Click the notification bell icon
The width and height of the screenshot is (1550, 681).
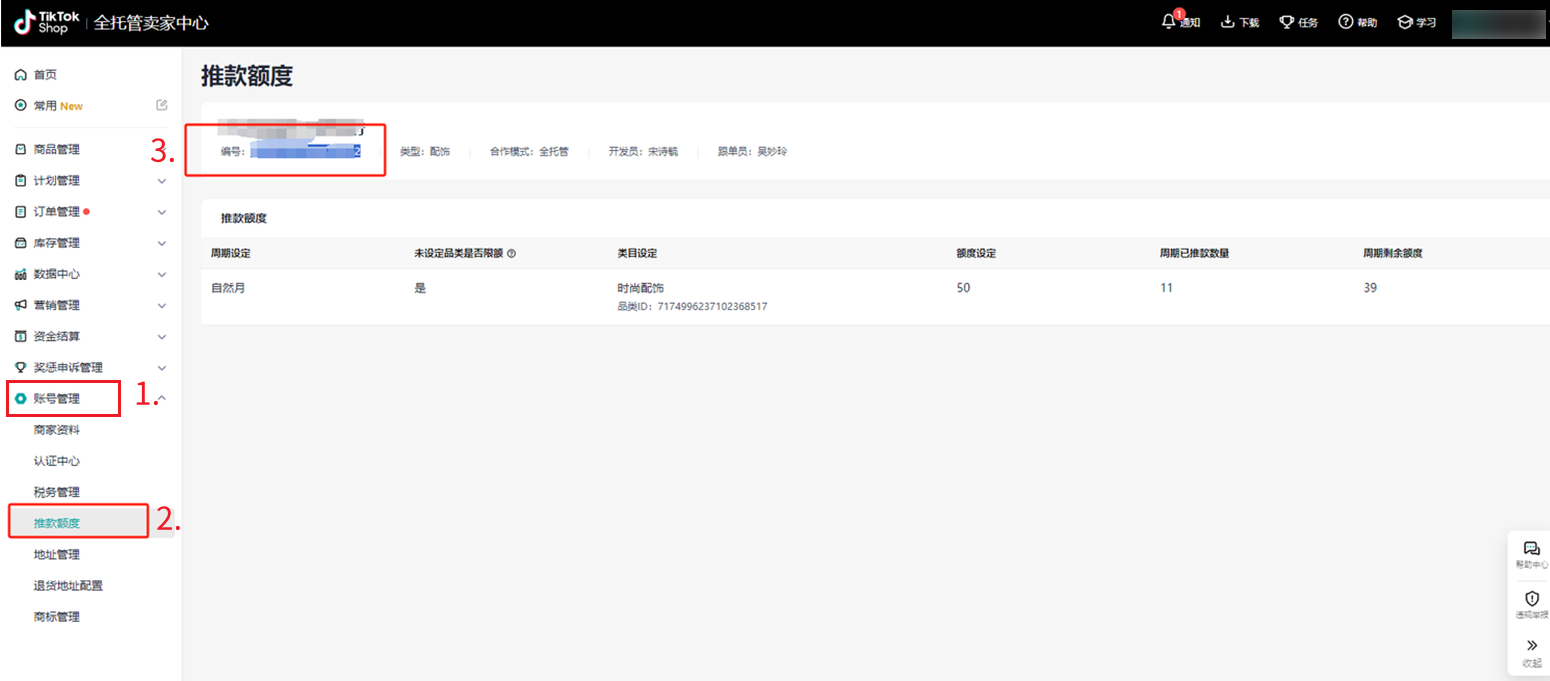(1169, 22)
